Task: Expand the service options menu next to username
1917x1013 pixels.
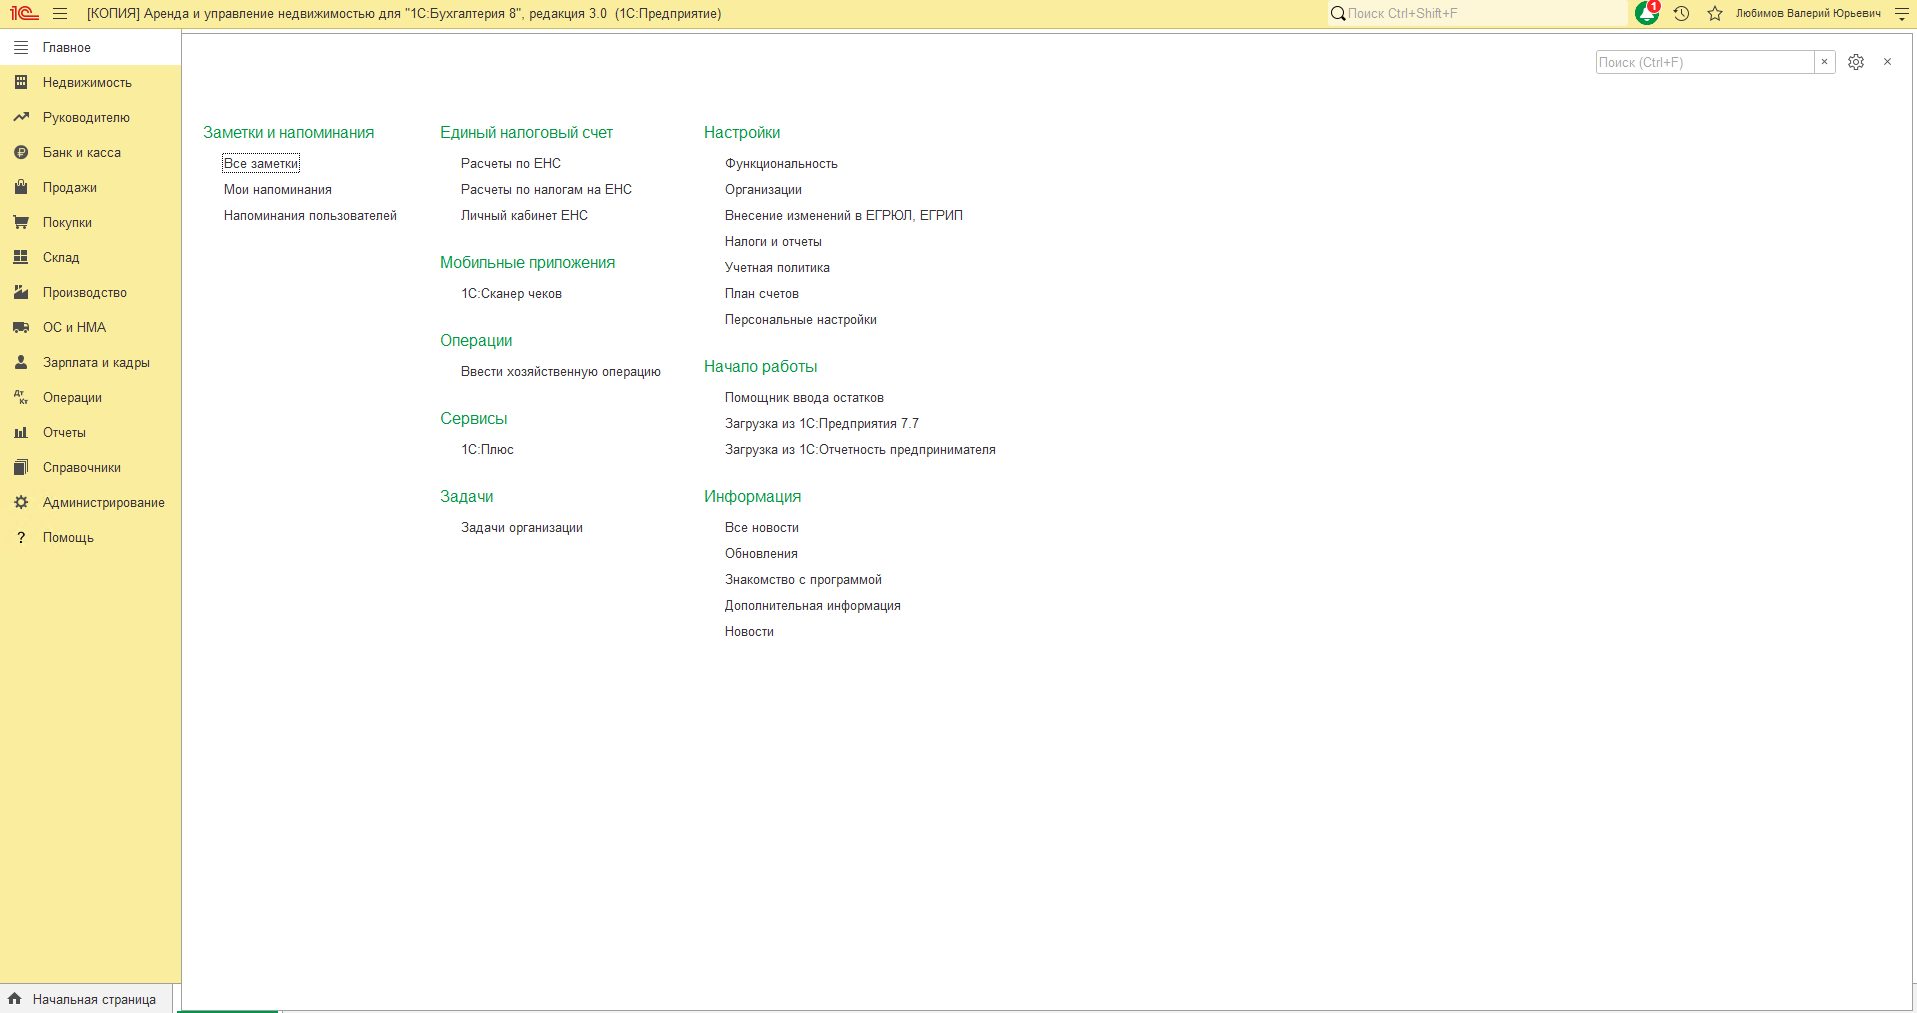Action: point(1901,14)
